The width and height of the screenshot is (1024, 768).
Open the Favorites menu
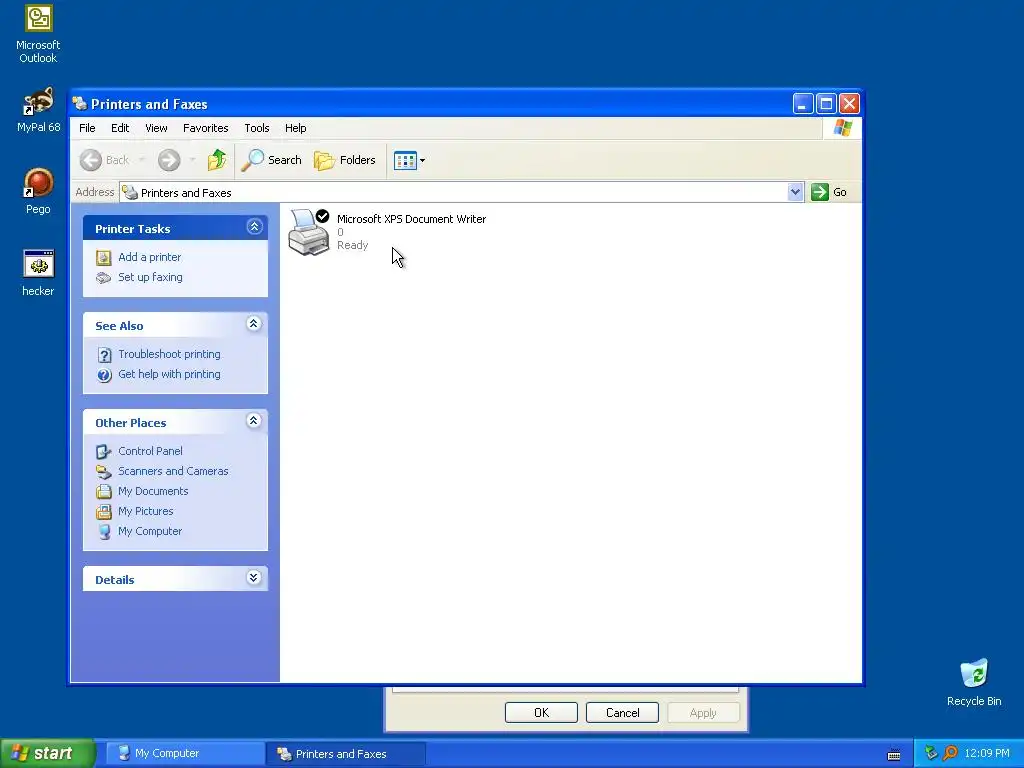point(206,128)
